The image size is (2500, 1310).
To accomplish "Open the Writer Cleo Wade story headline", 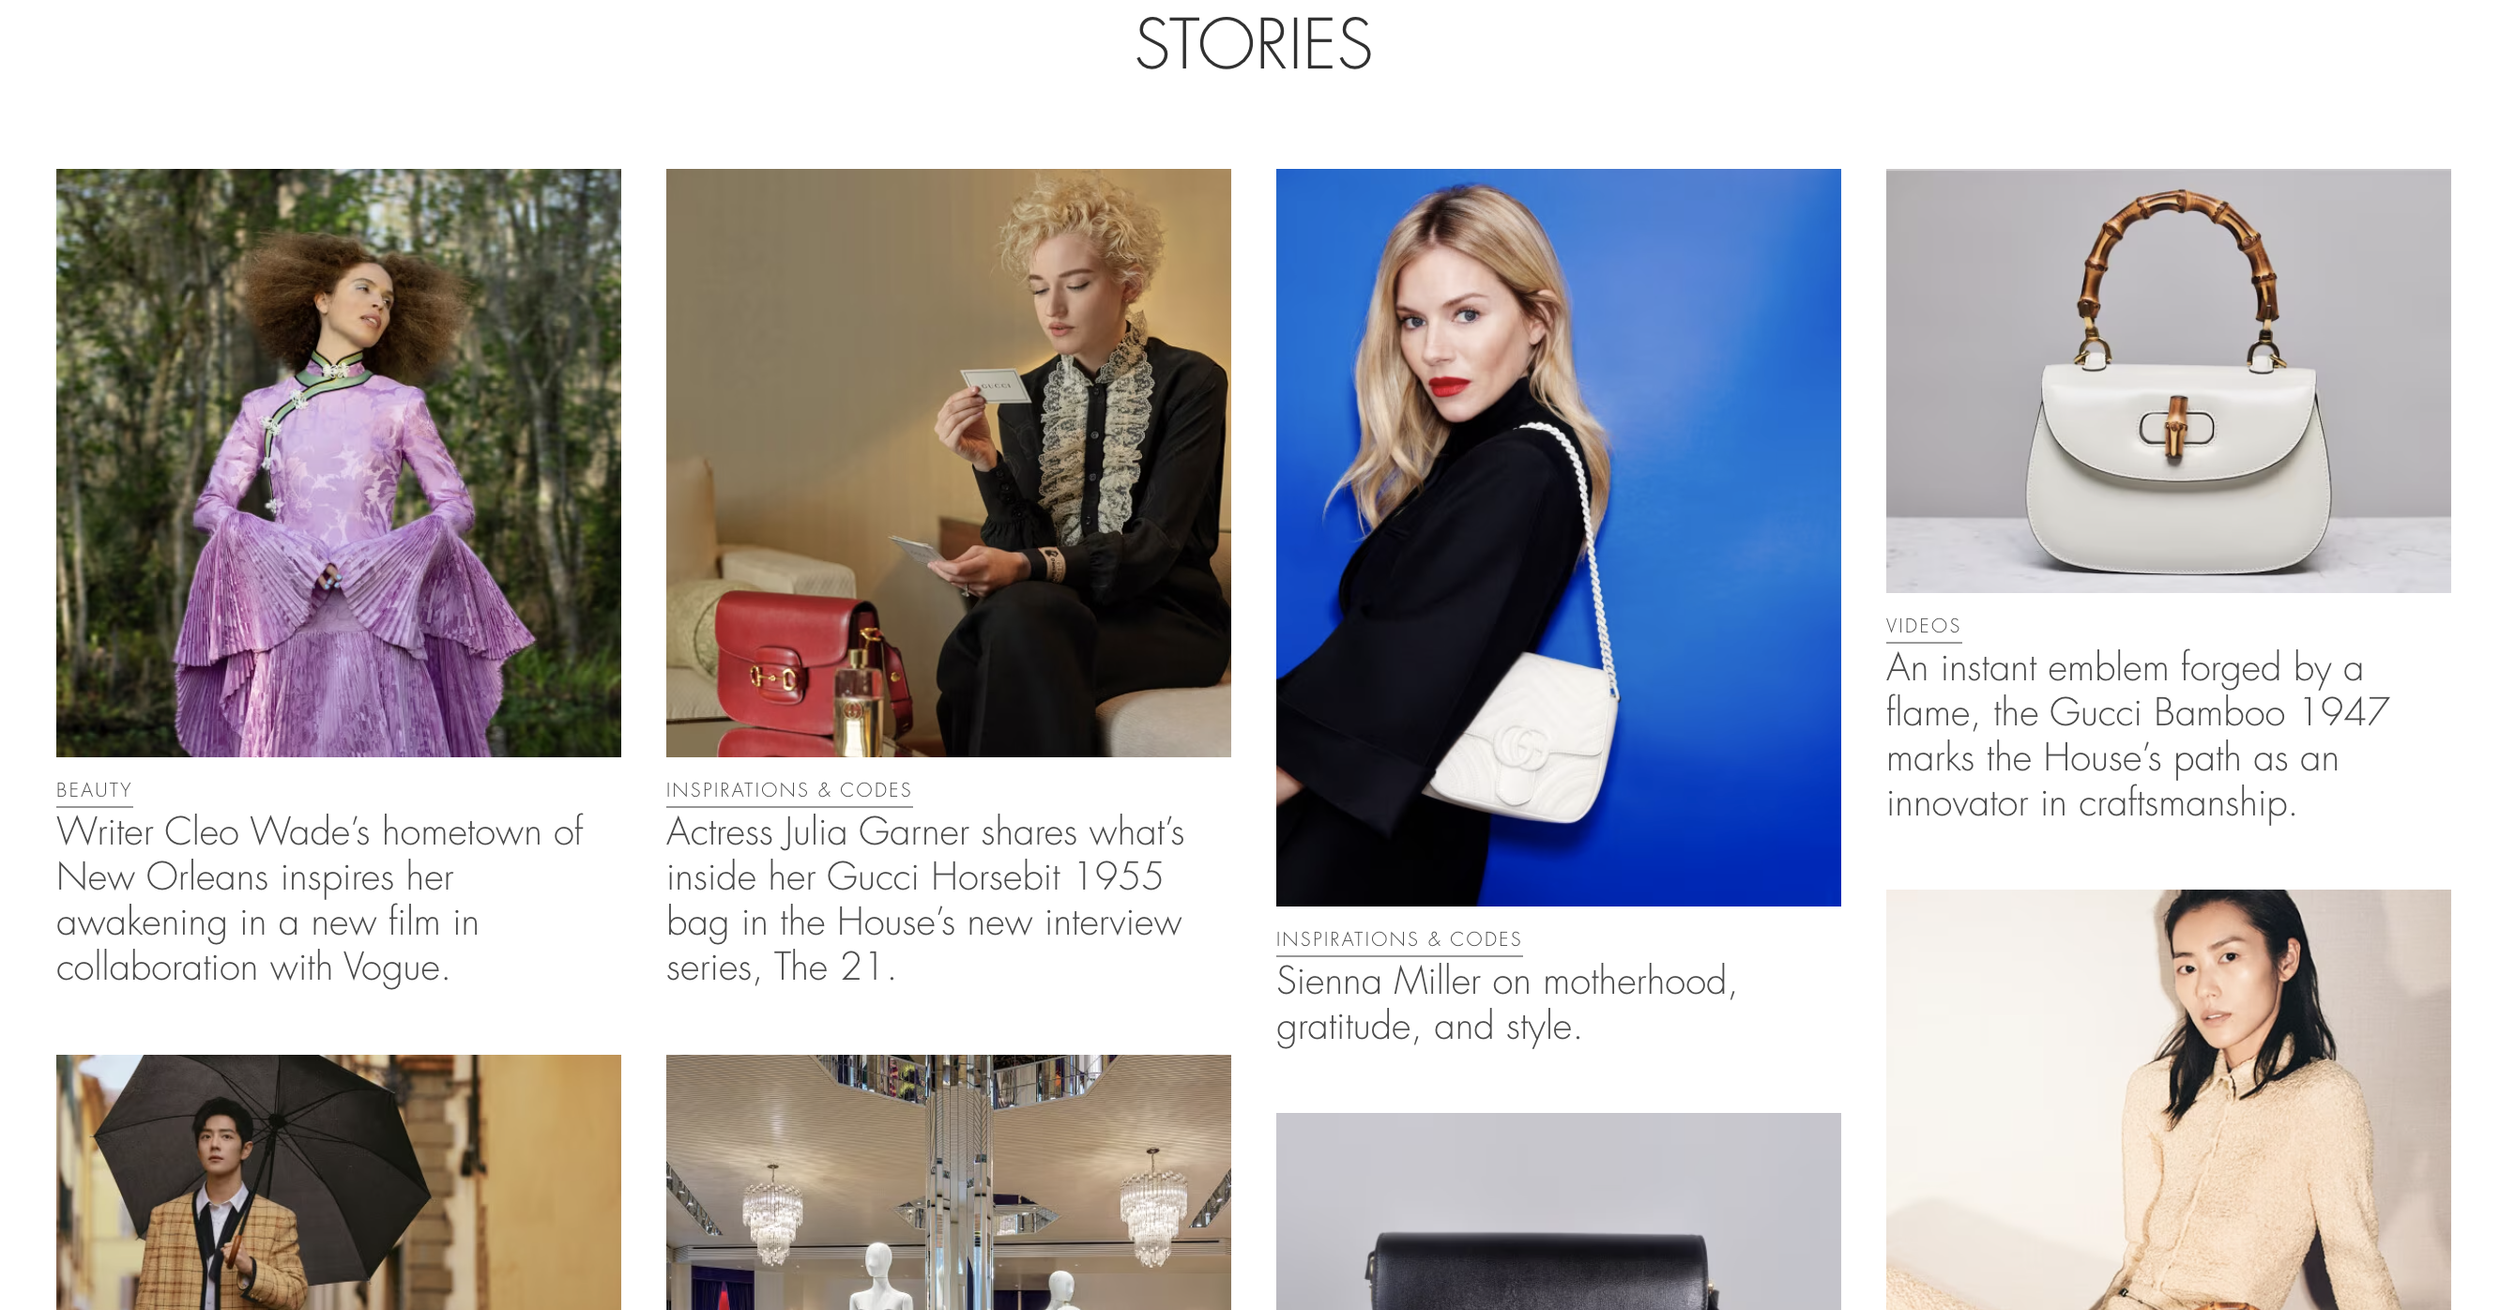I will pos(320,899).
